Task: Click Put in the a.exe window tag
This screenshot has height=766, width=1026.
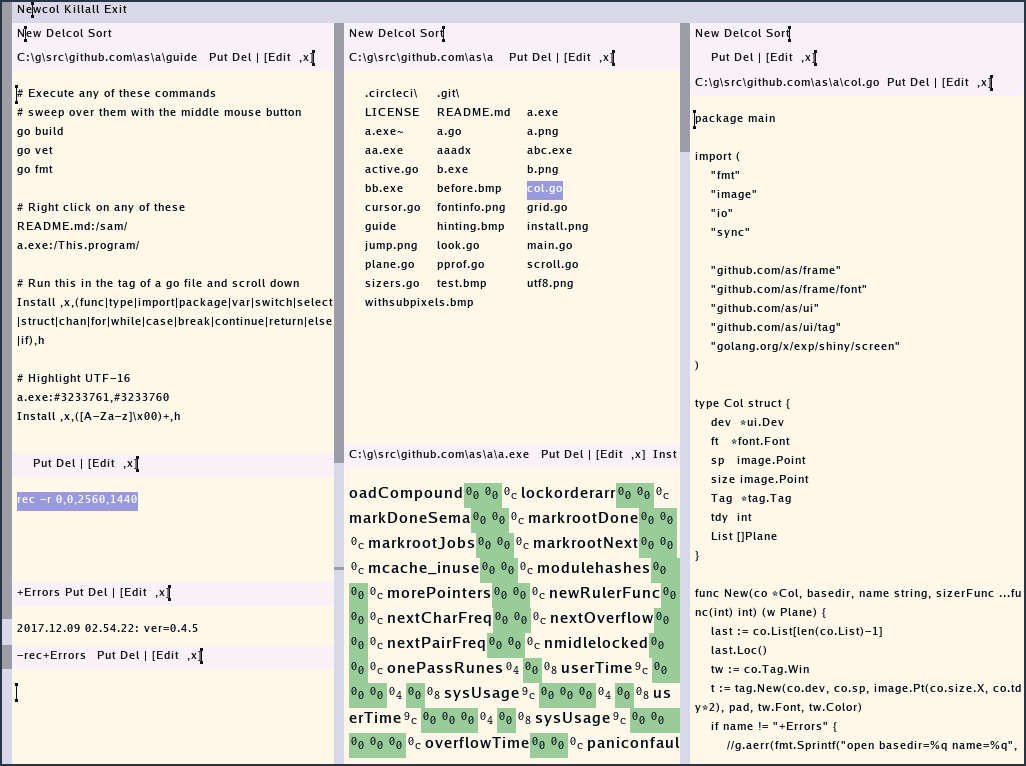Action: pyautogui.click(x=552, y=455)
